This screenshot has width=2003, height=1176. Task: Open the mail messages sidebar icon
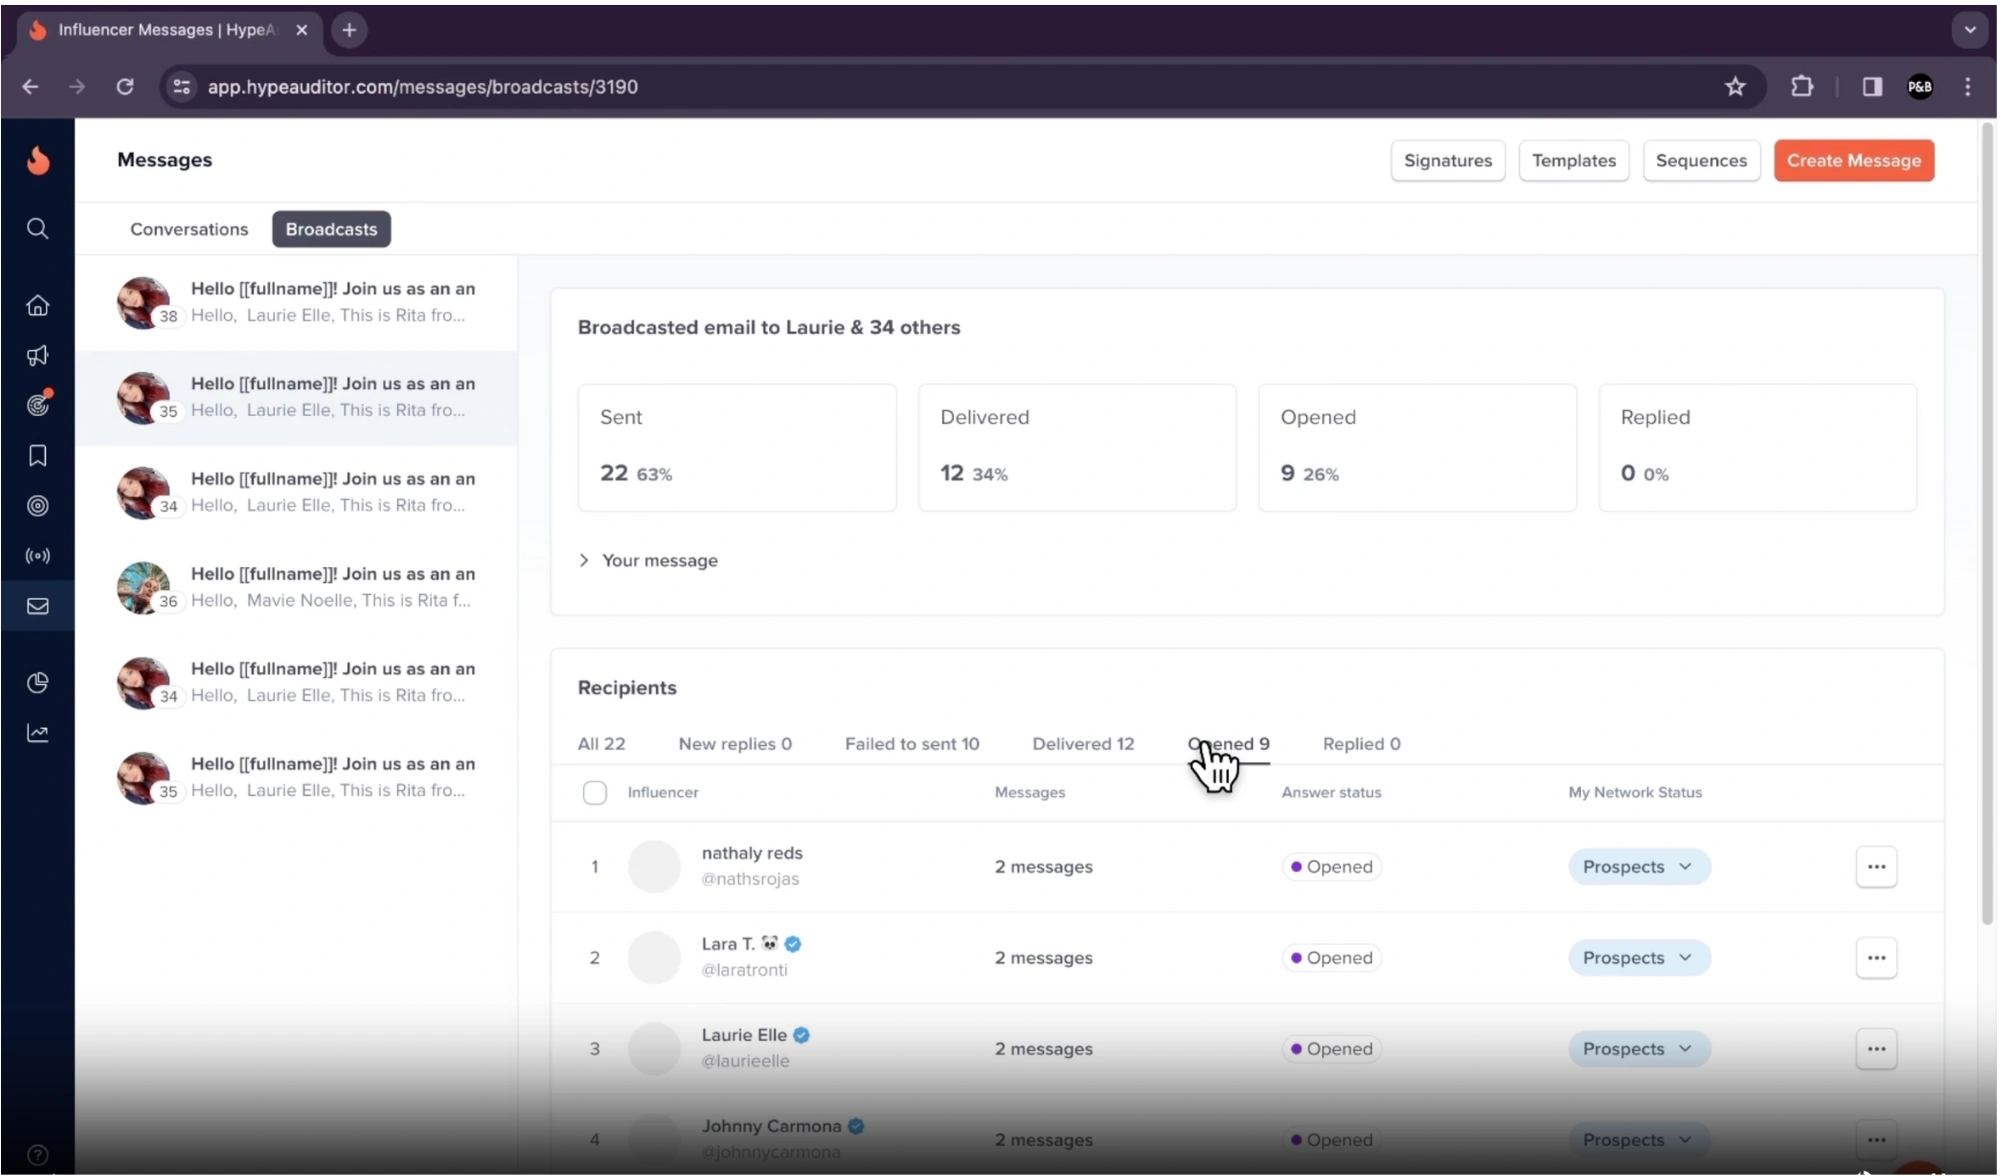pos(37,606)
